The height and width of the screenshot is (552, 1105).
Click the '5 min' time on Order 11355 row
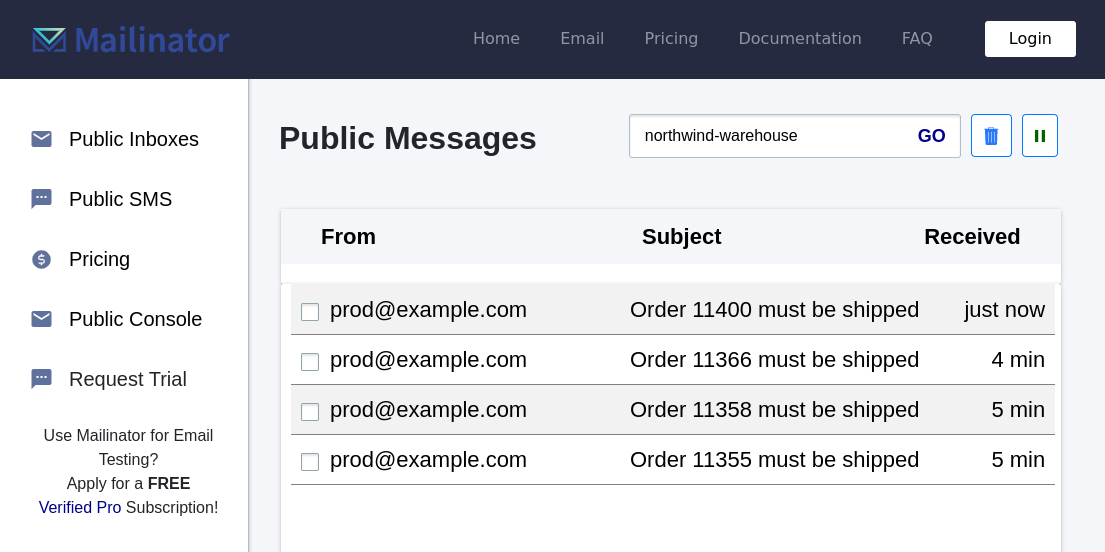coord(1018,460)
